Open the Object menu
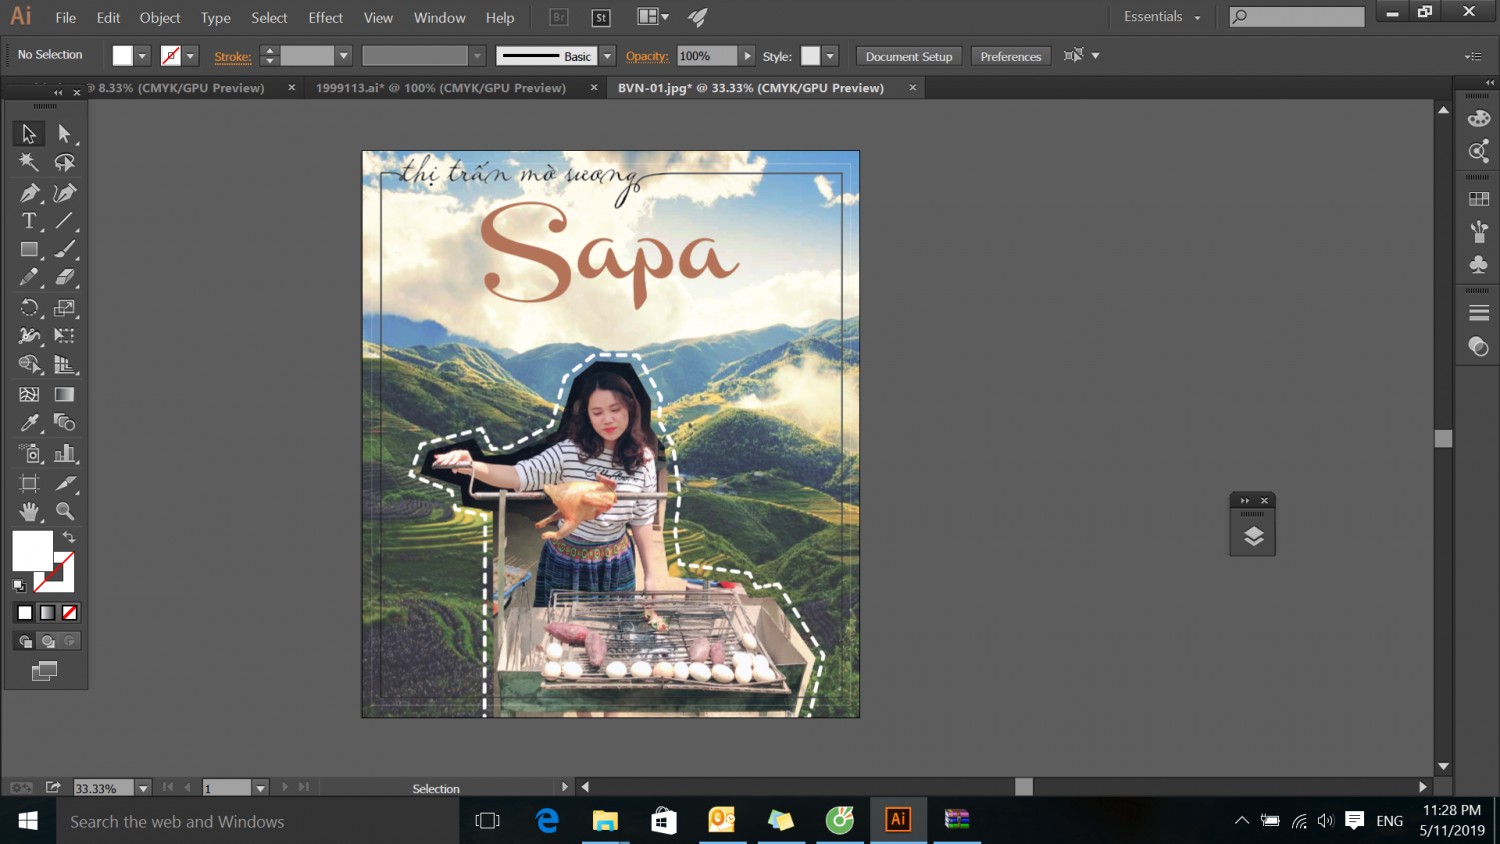 point(160,18)
